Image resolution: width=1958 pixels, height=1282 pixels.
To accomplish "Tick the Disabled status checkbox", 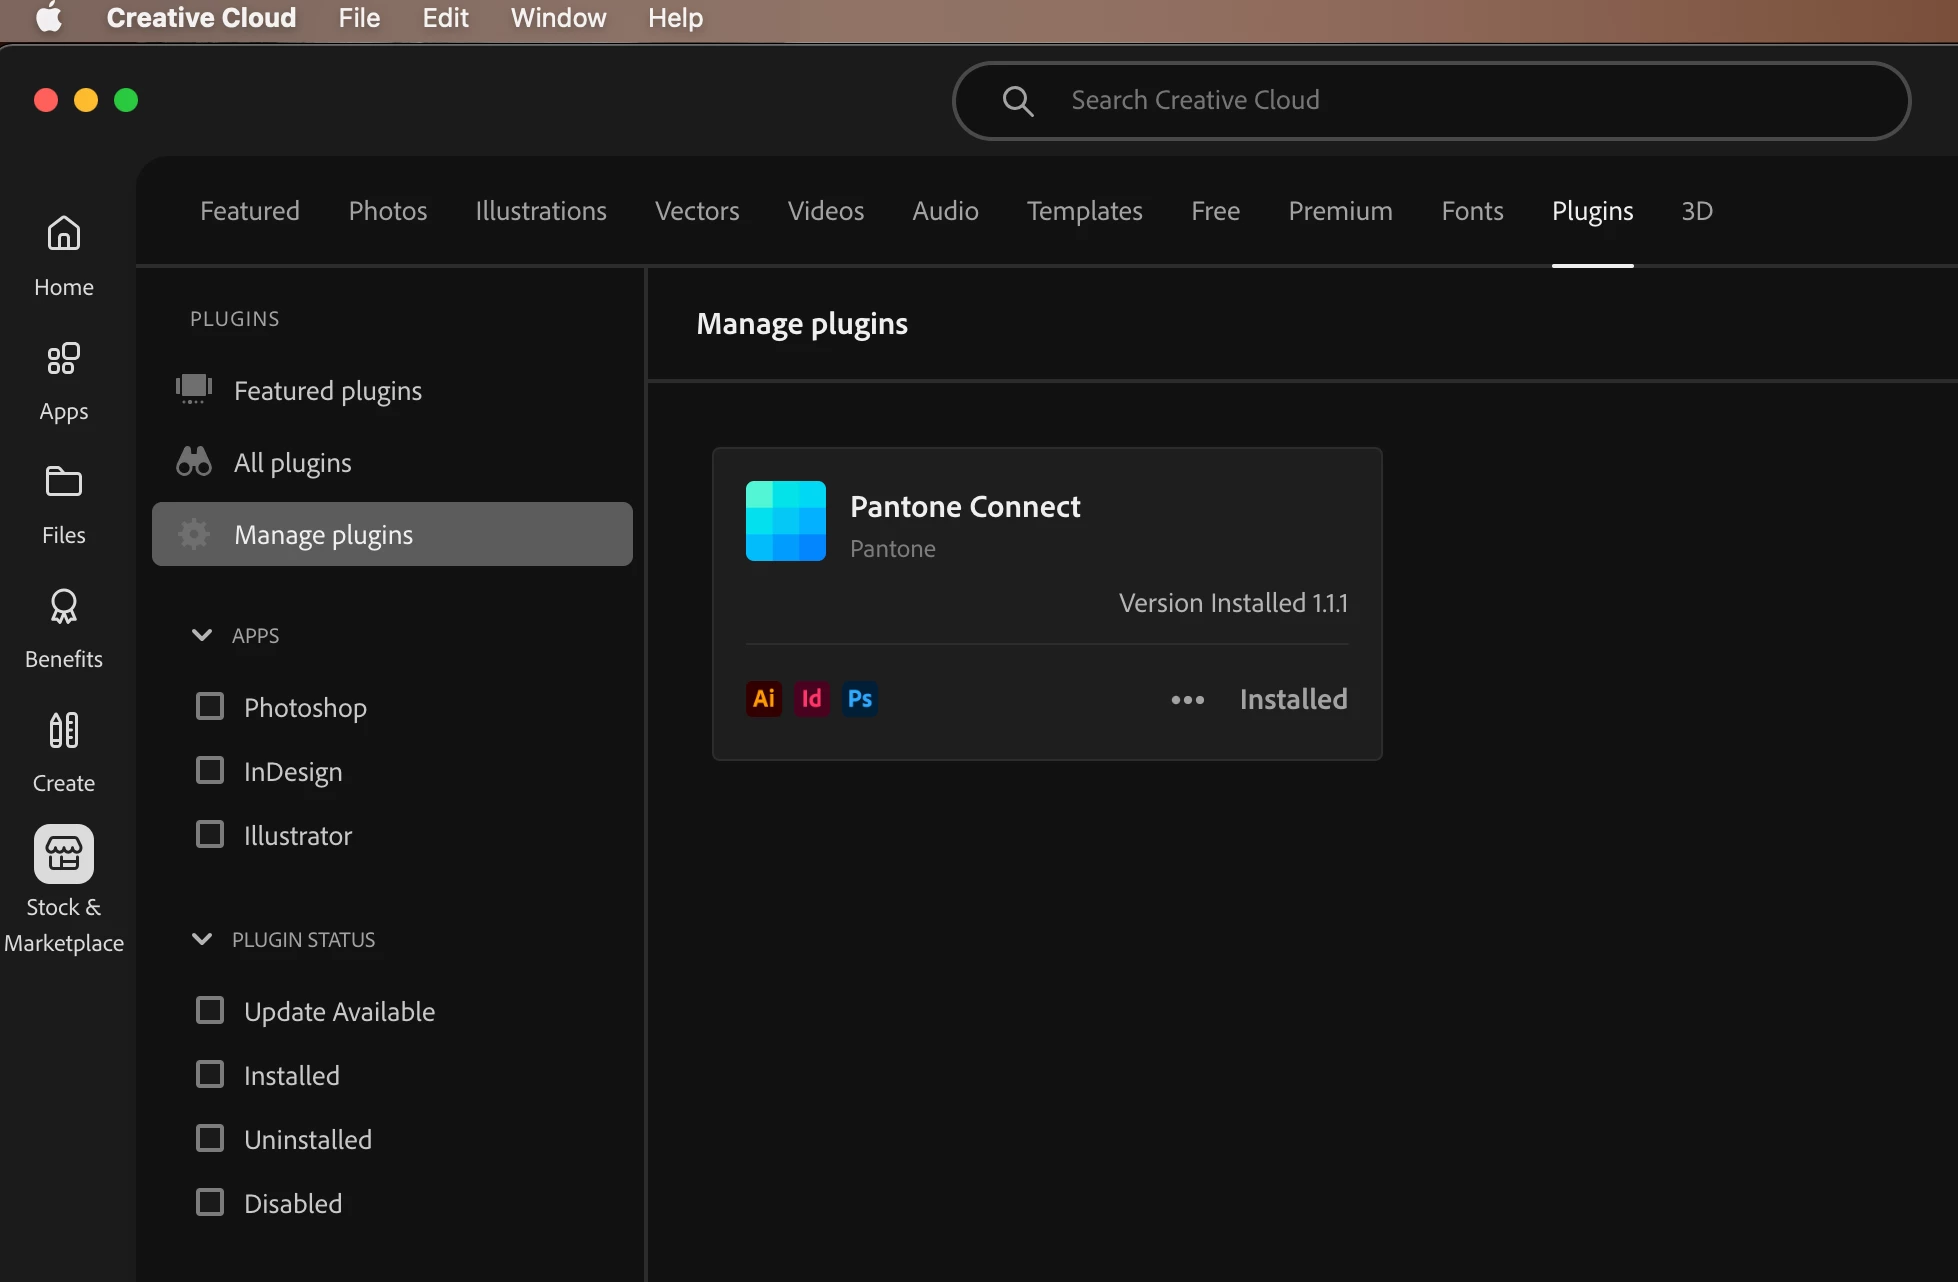I will (210, 1203).
